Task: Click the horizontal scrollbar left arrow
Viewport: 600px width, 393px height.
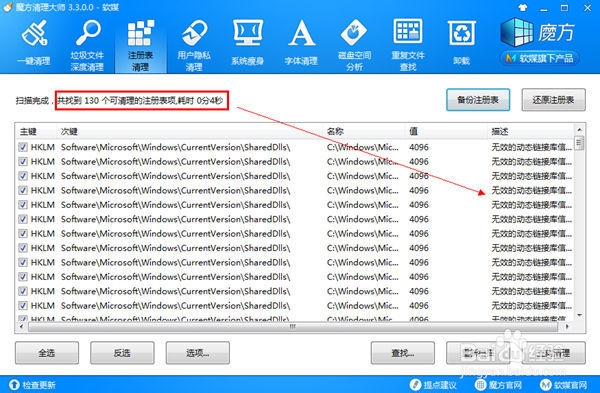Action: pyautogui.click(x=21, y=327)
